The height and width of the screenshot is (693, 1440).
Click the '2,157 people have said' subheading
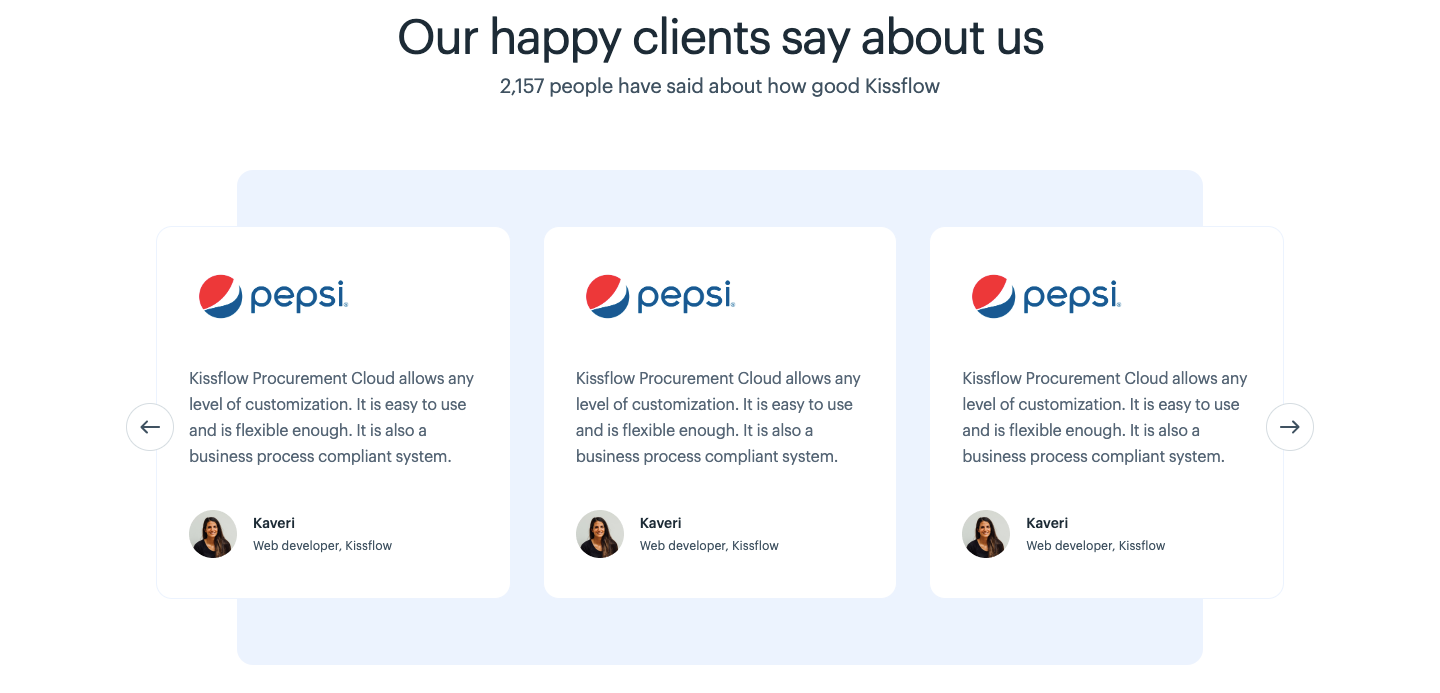point(720,86)
